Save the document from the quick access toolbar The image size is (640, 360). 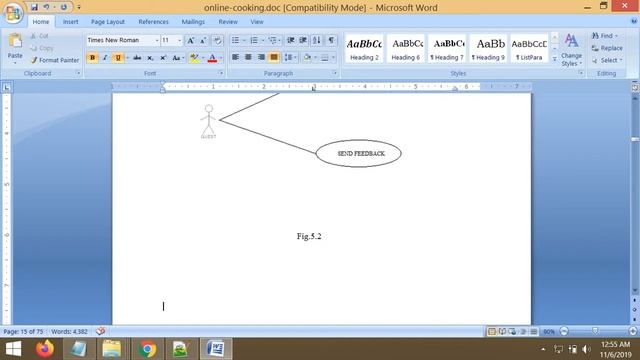pos(34,7)
